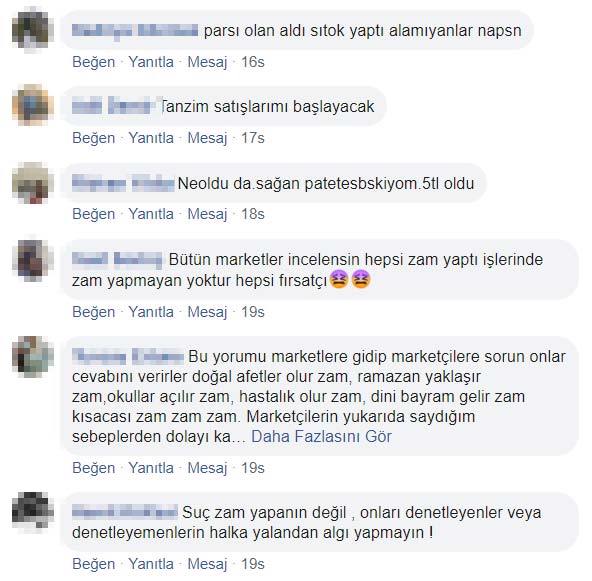Image resolution: width=592 pixels, height=581 pixels.
Task: Click Beğen under the 'Suç zam yapanın değil' comment
Action: pos(94,564)
